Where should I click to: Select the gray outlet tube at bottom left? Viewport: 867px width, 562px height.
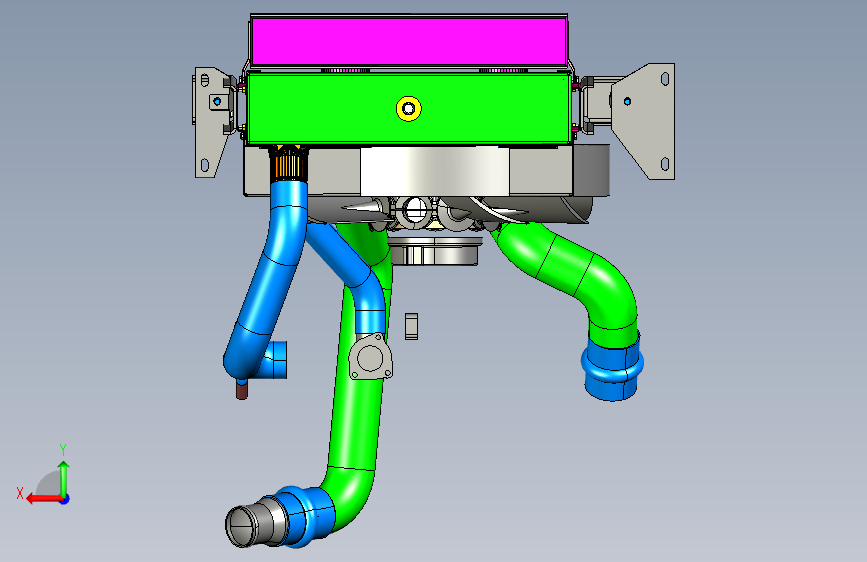pyautogui.click(x=255, y=523)
